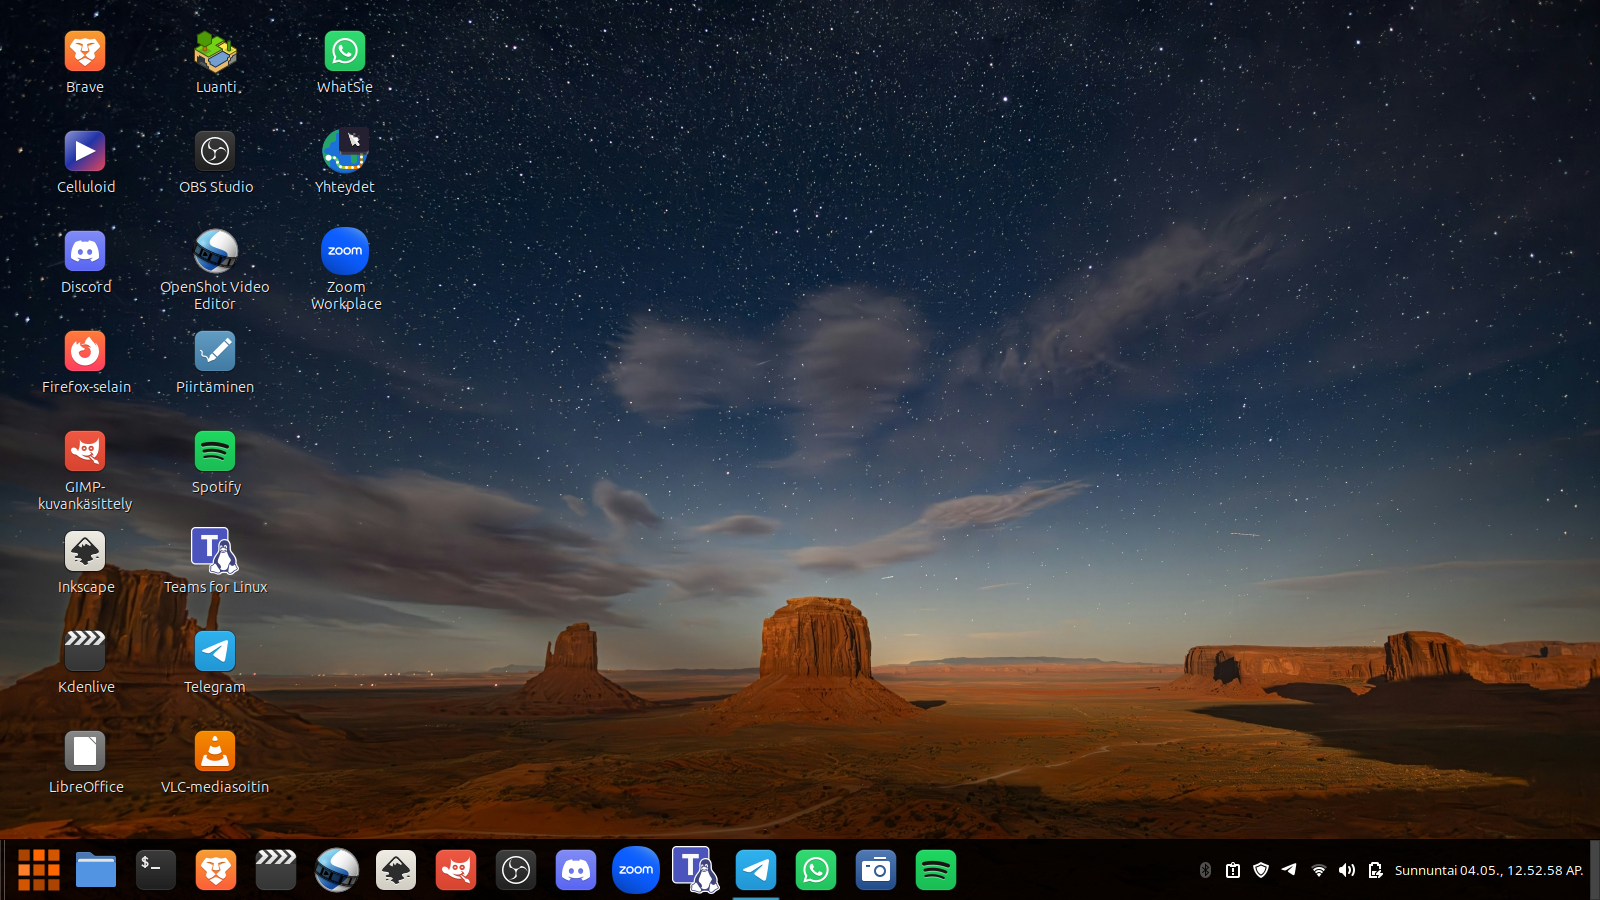Click GIMP launcher in the panel
Viewport: 1600px width, 900px height.
(x=456, y=870)
